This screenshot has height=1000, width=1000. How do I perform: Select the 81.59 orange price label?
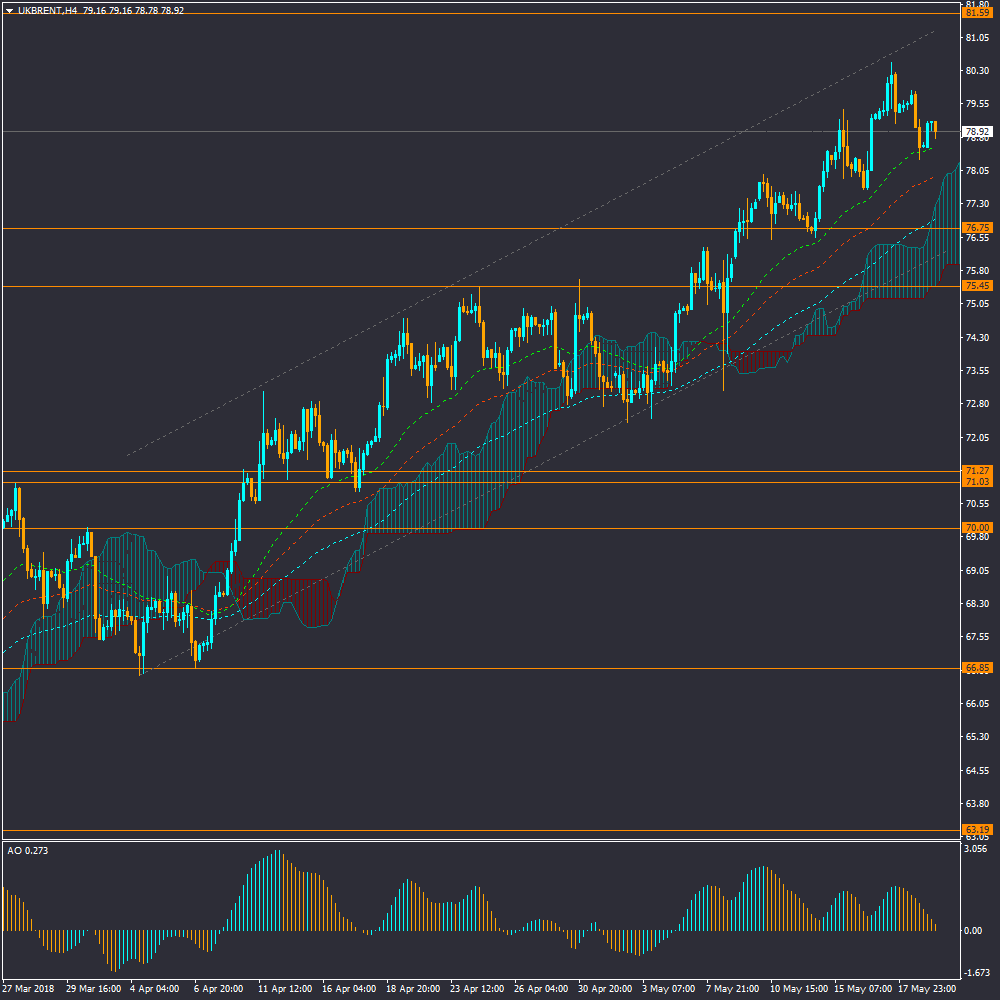click(976, 13)
